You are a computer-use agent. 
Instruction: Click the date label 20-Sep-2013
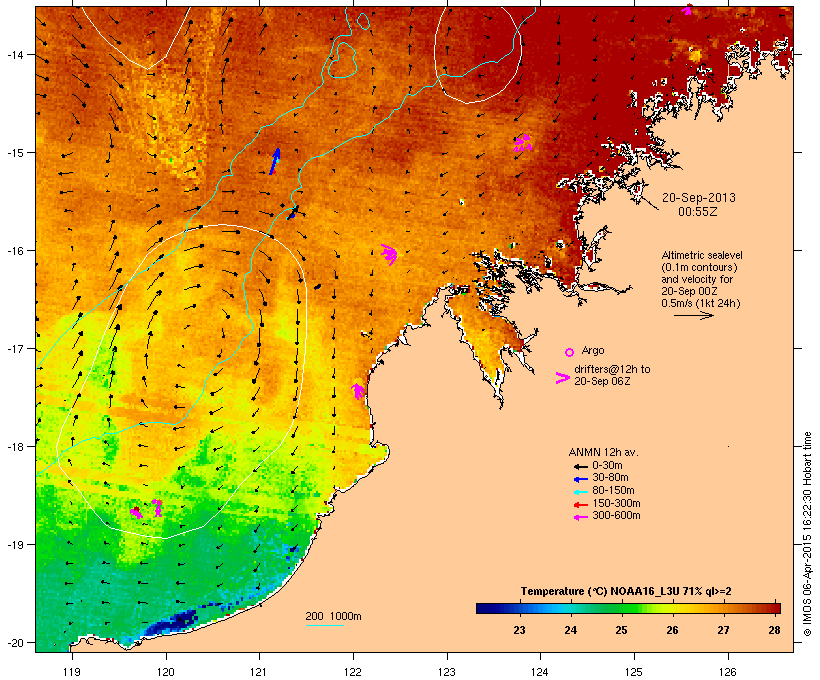point(699,198)
